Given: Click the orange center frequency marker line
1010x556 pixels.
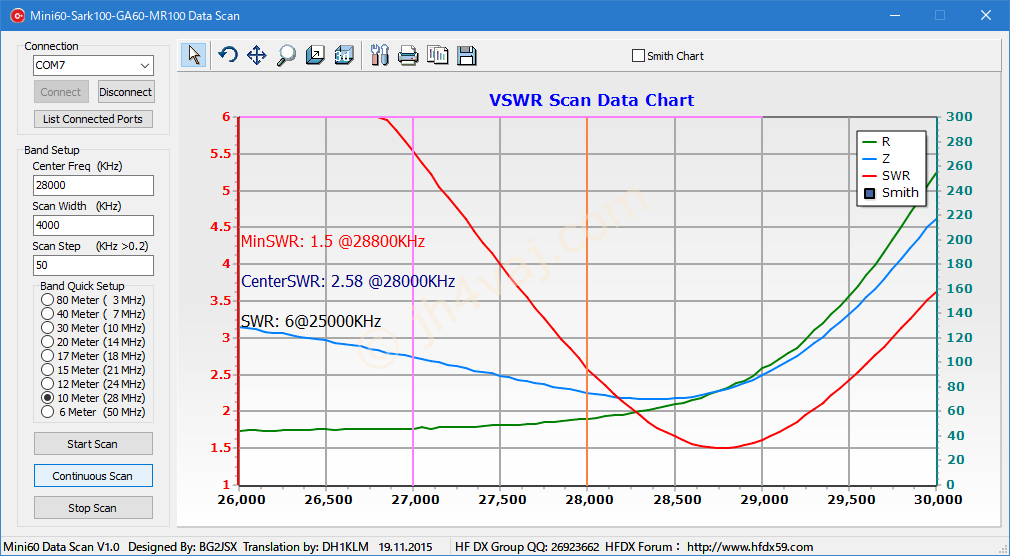Looking at the screenshot, I should (x=587, y=301).
